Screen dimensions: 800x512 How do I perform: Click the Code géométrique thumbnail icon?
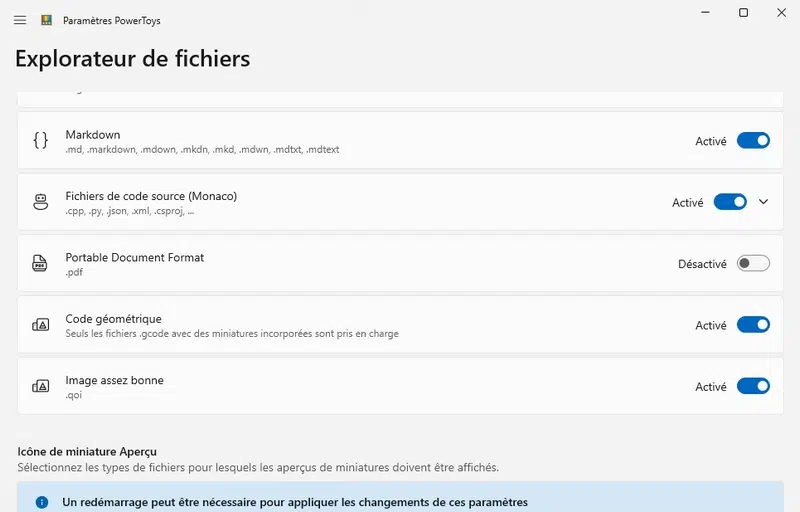click(41, 325)
